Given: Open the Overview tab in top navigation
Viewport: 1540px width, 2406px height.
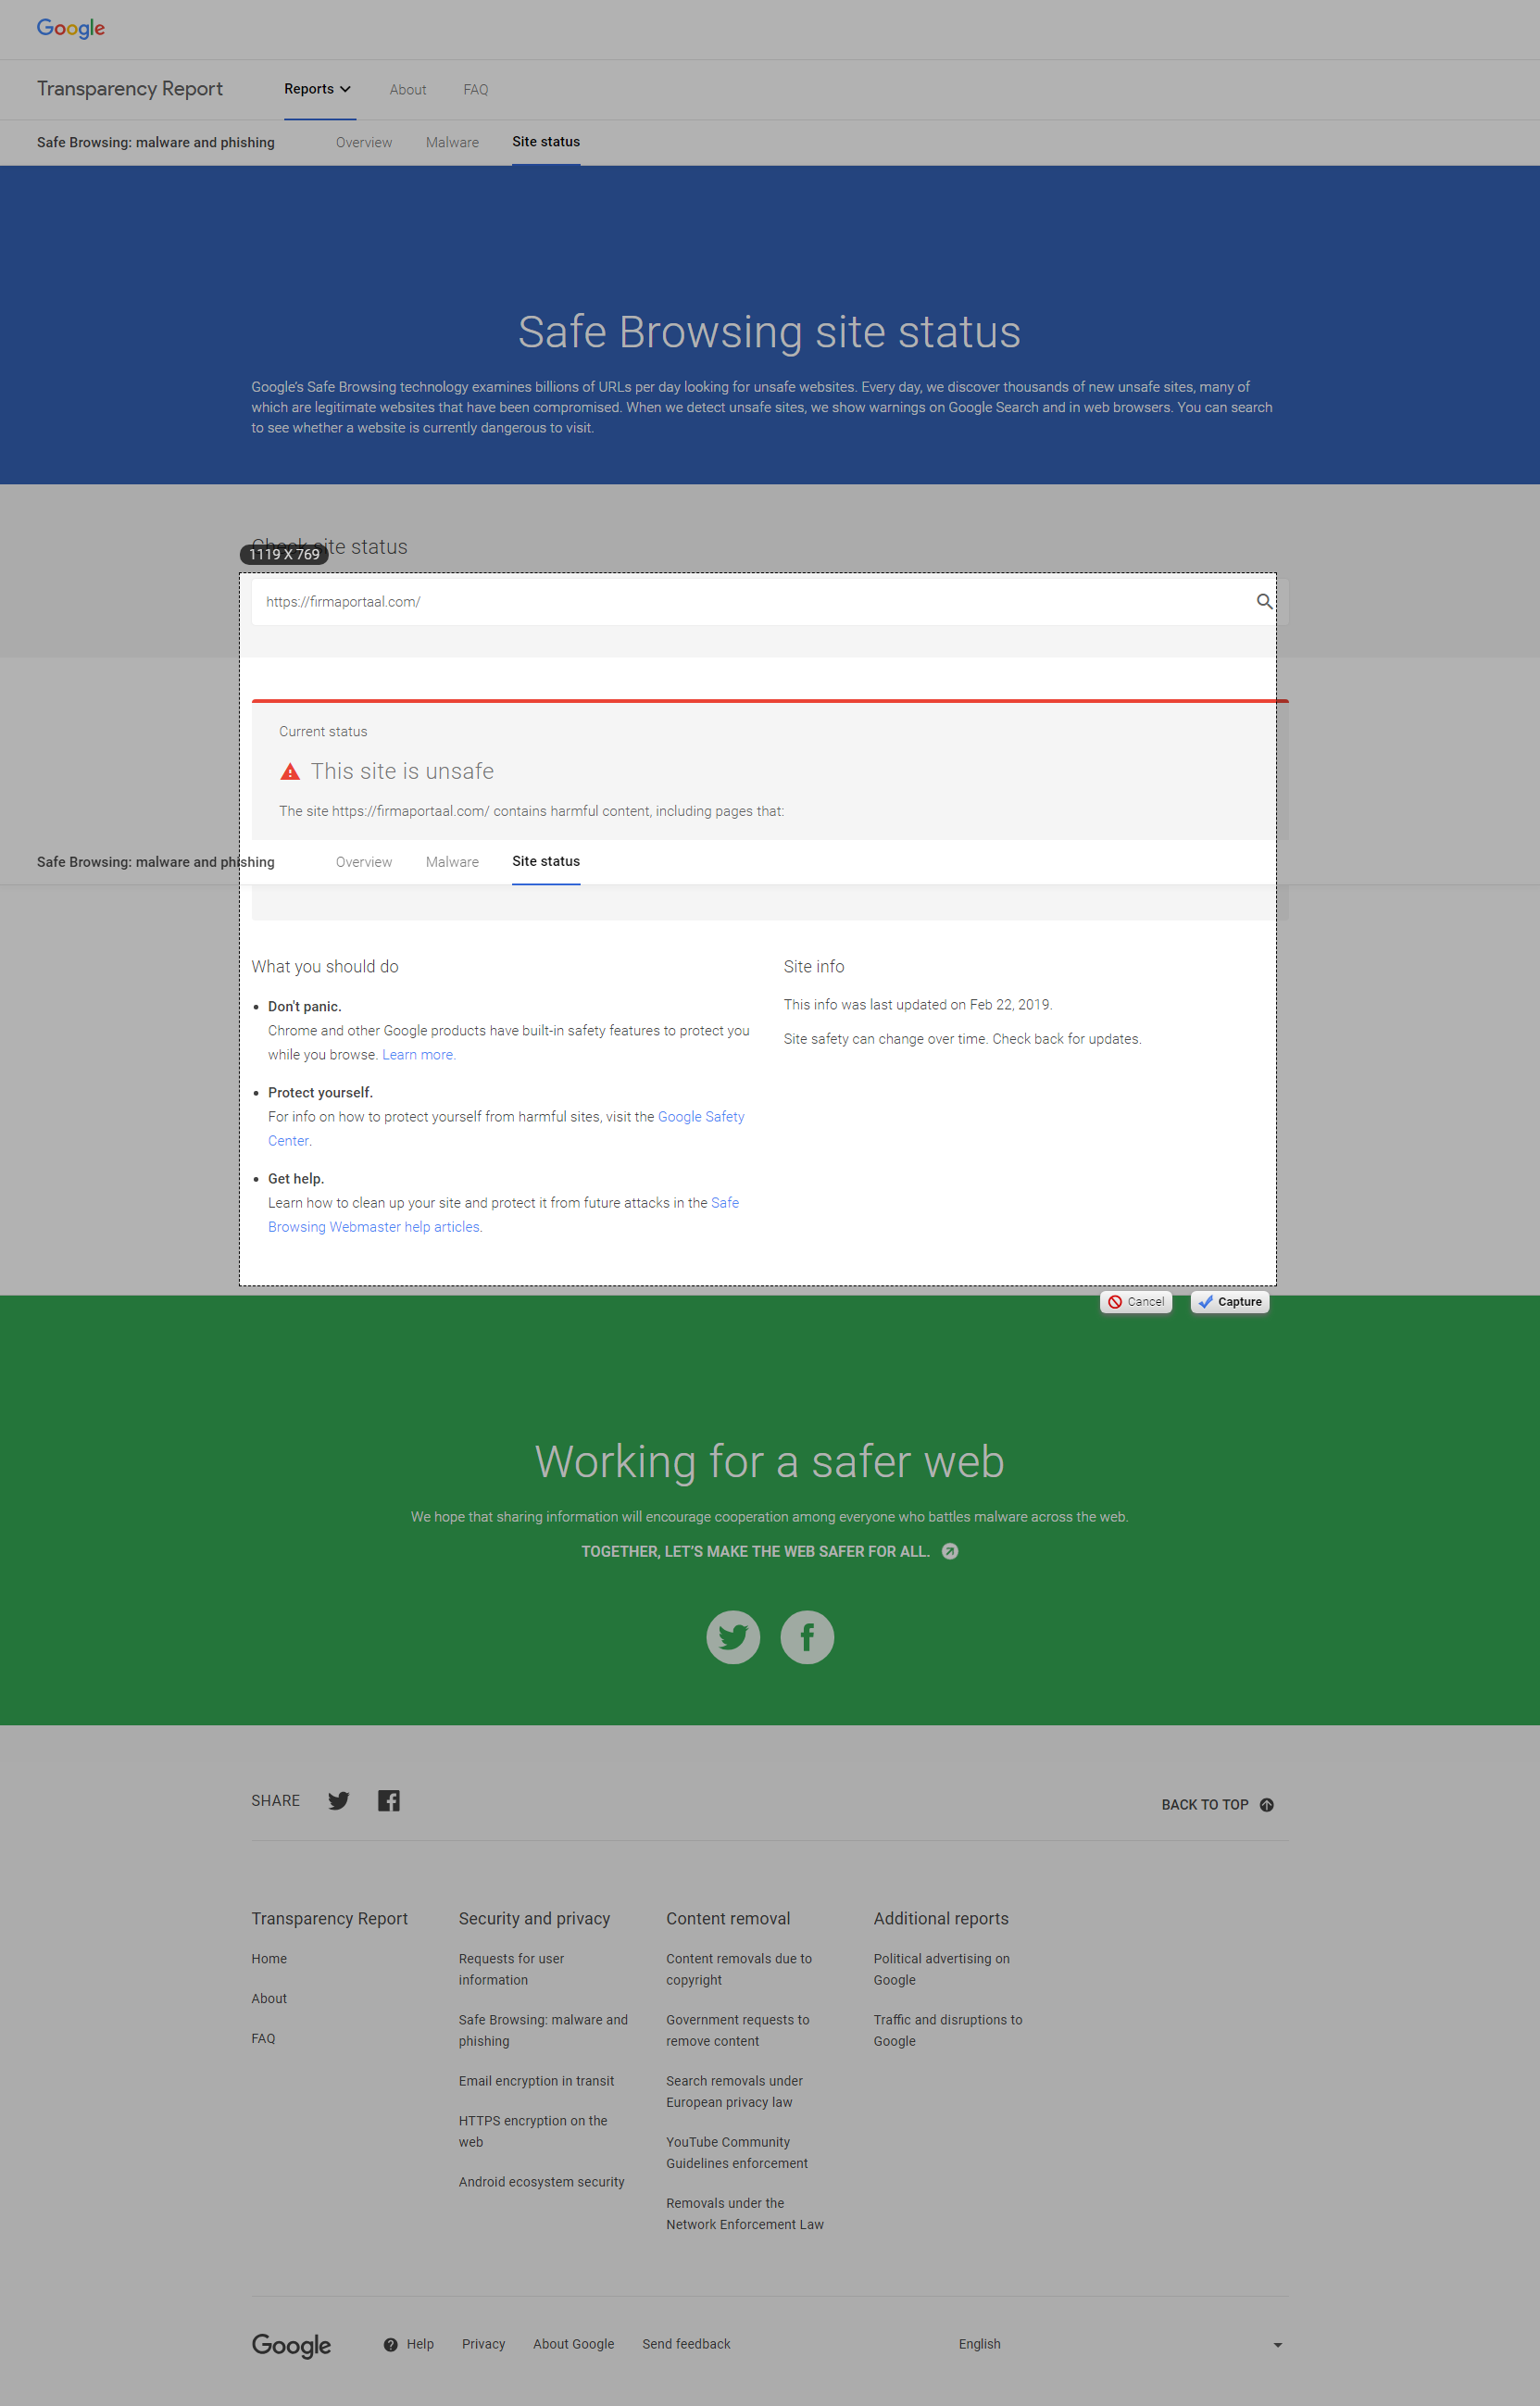Looking at the screenshot, I should pyautogui.click(x=364, y=143).
